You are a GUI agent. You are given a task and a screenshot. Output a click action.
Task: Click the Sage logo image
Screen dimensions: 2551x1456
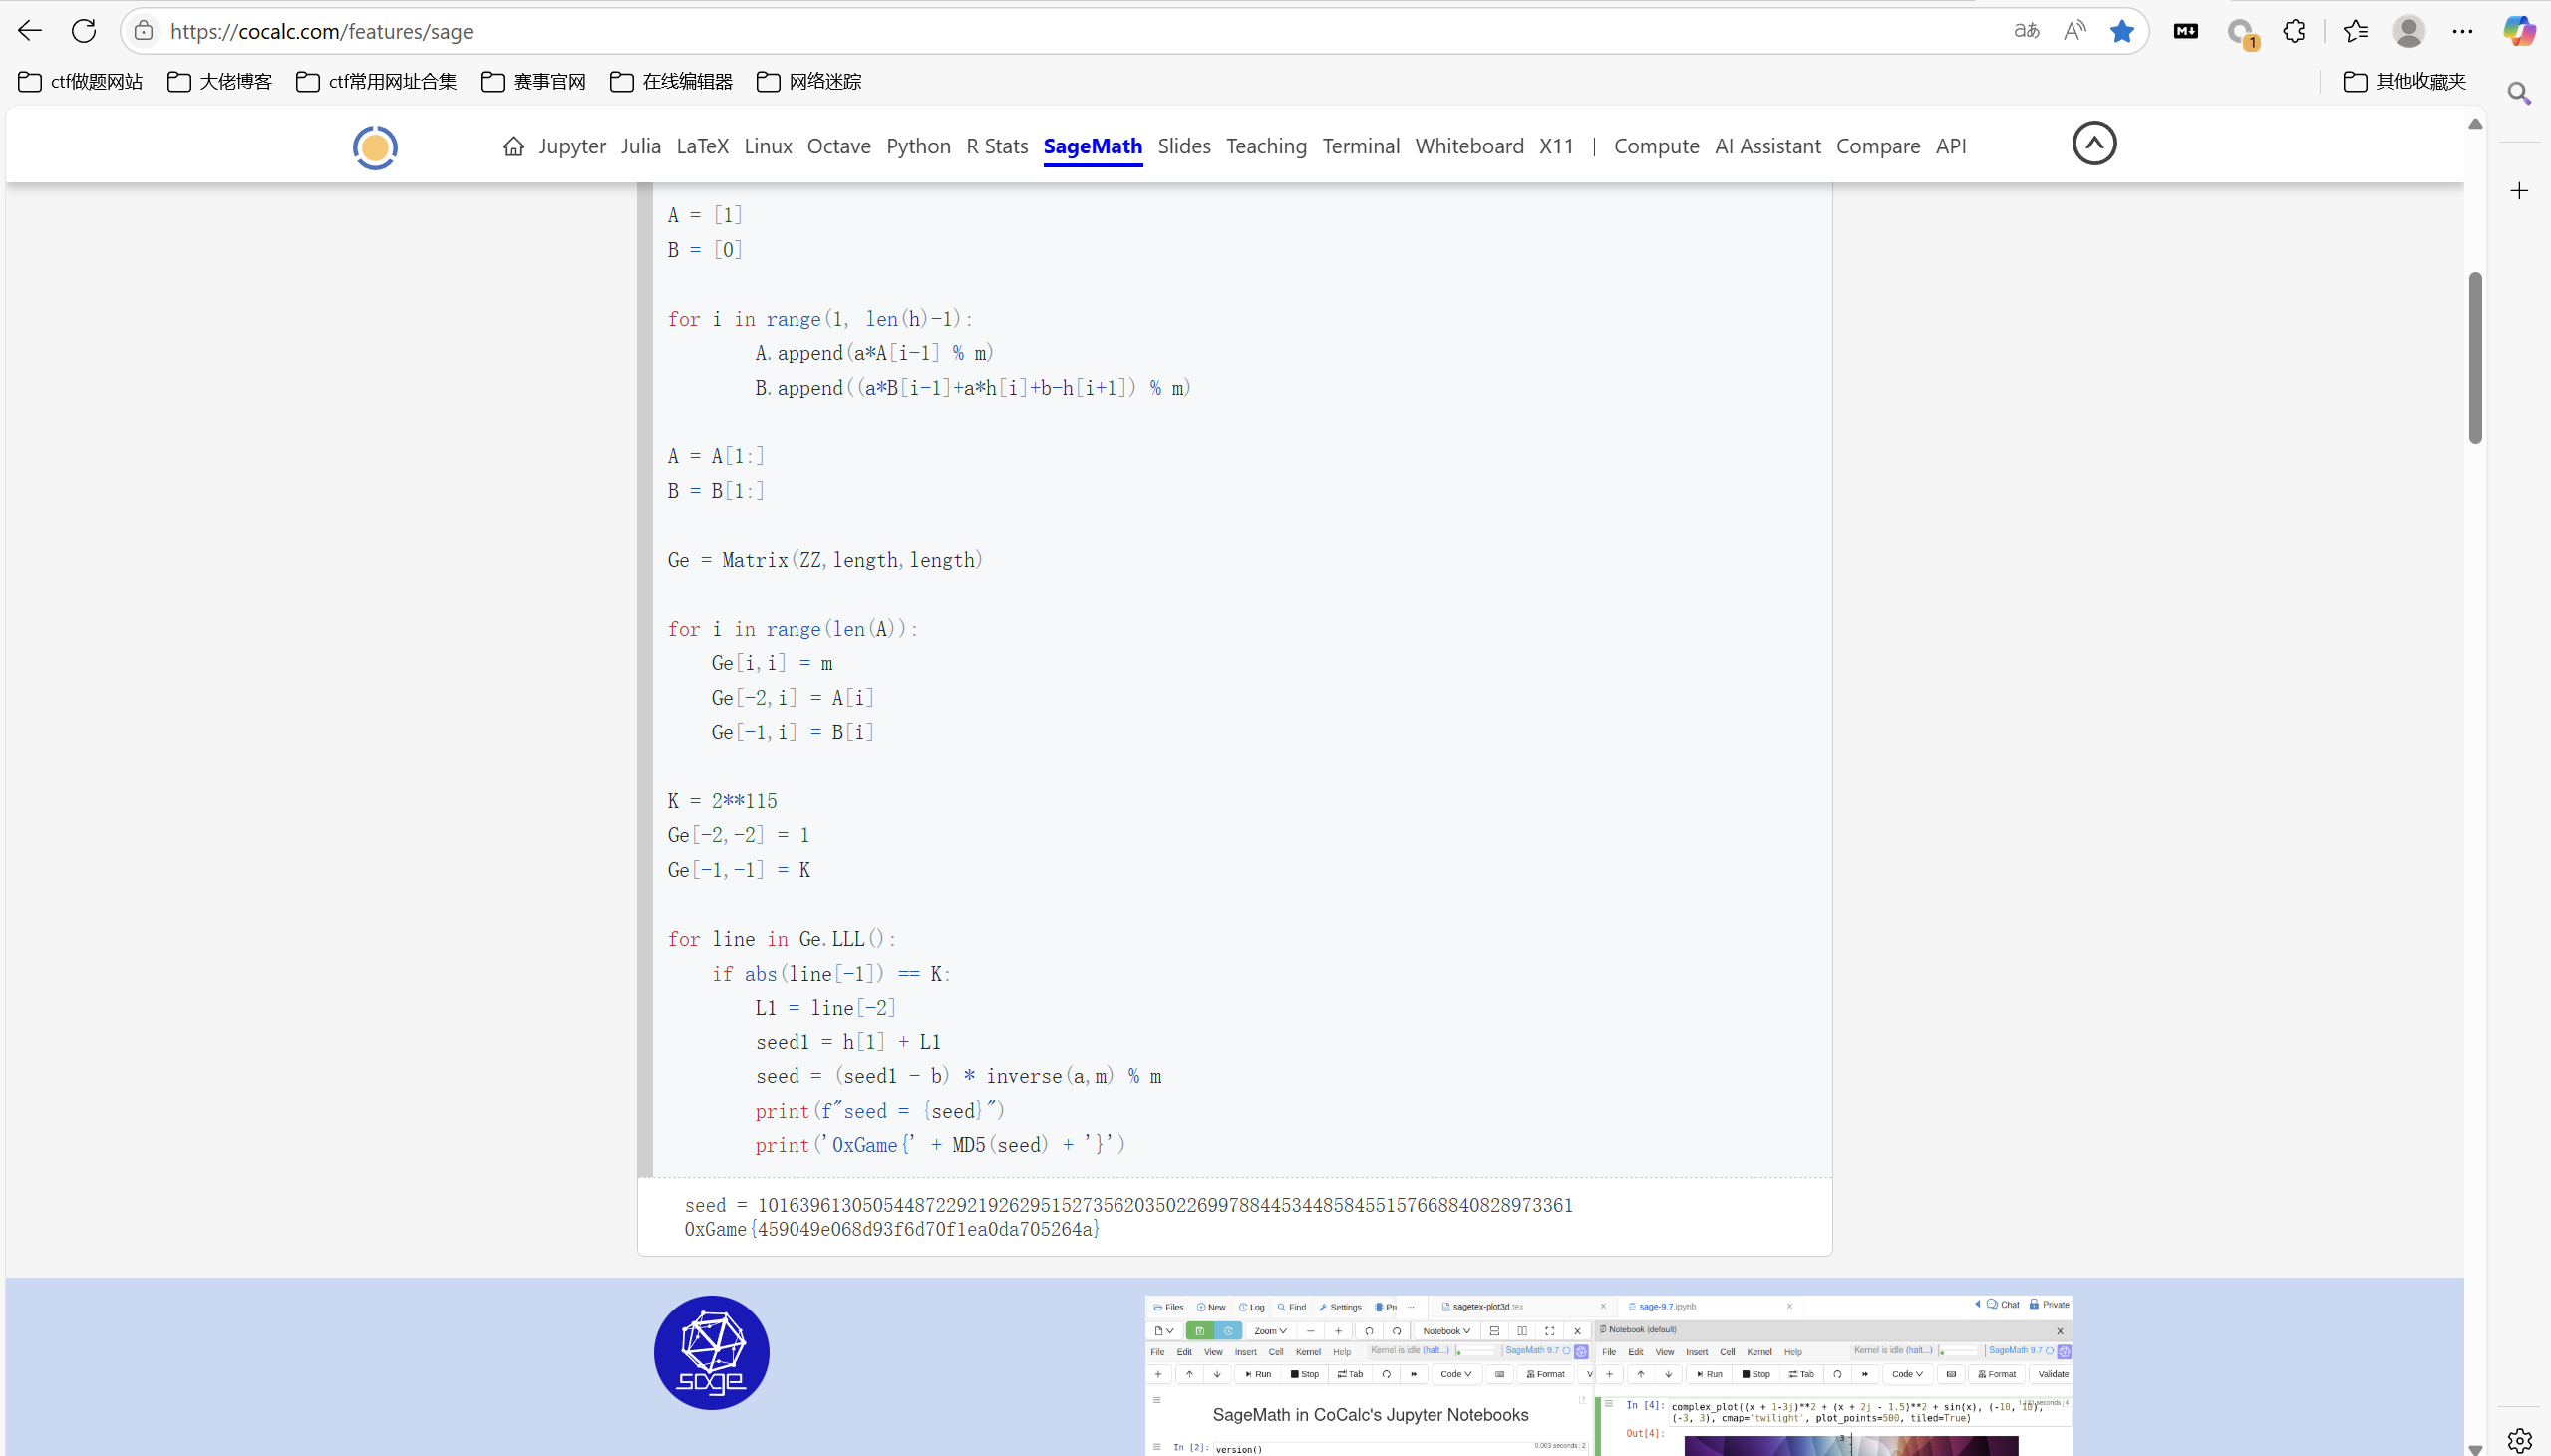711,1352
